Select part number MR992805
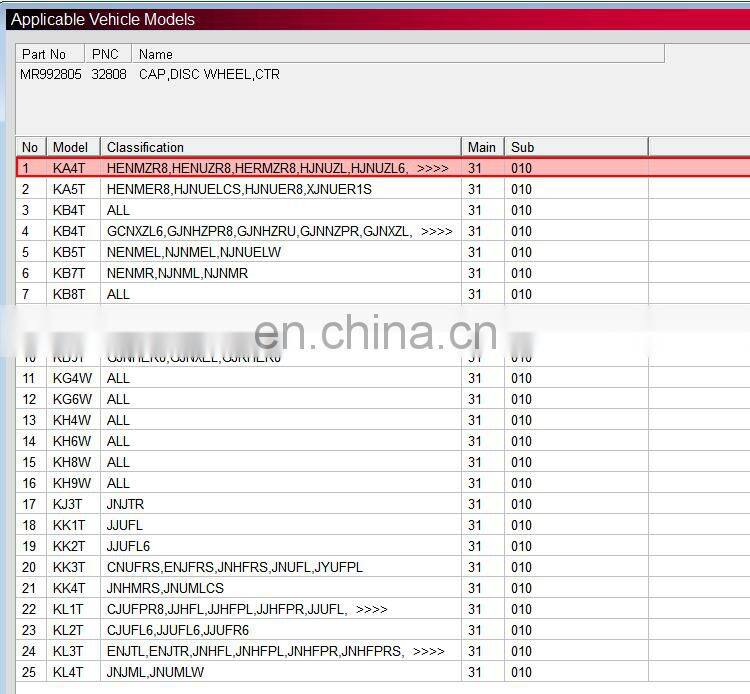 [49, 74]
